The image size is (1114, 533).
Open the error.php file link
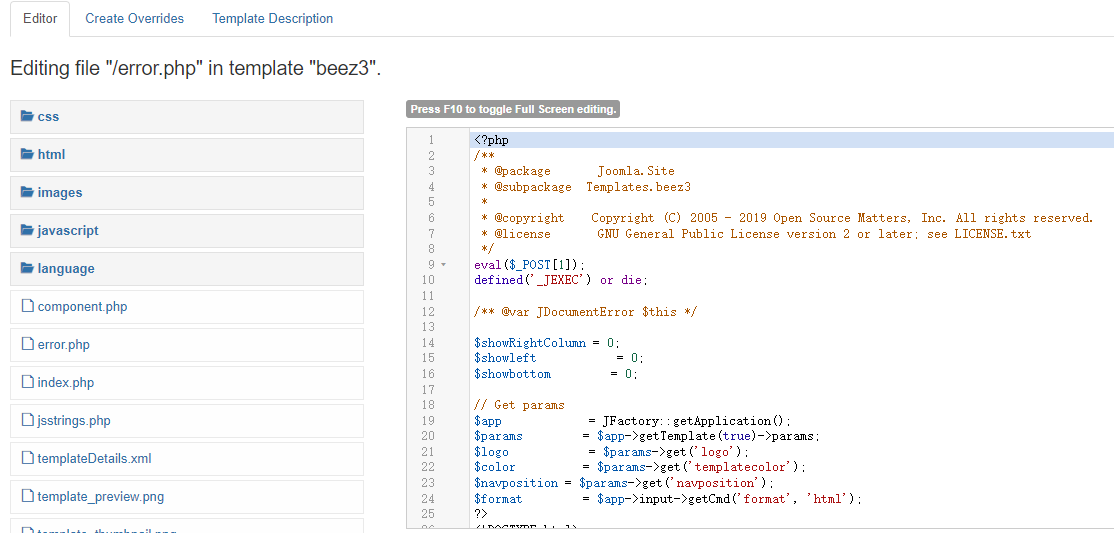[64, 345]
